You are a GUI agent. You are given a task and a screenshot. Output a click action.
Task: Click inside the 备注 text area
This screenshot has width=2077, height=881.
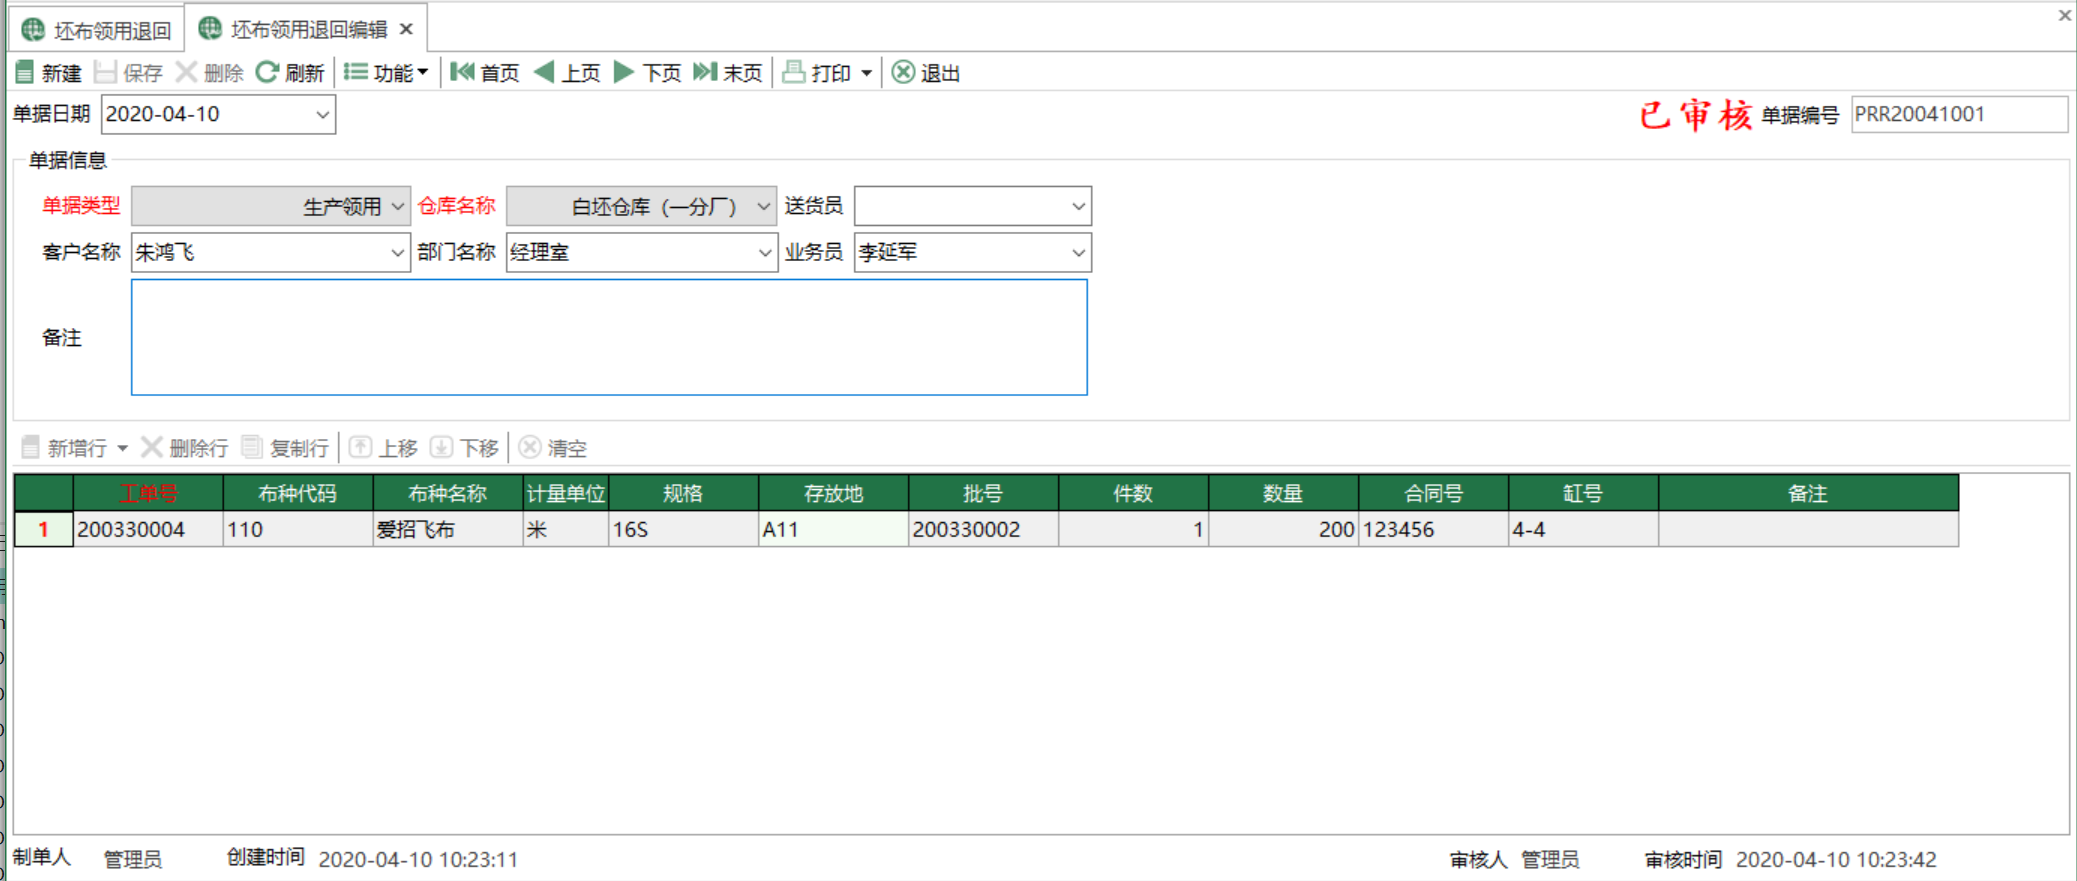609,337
